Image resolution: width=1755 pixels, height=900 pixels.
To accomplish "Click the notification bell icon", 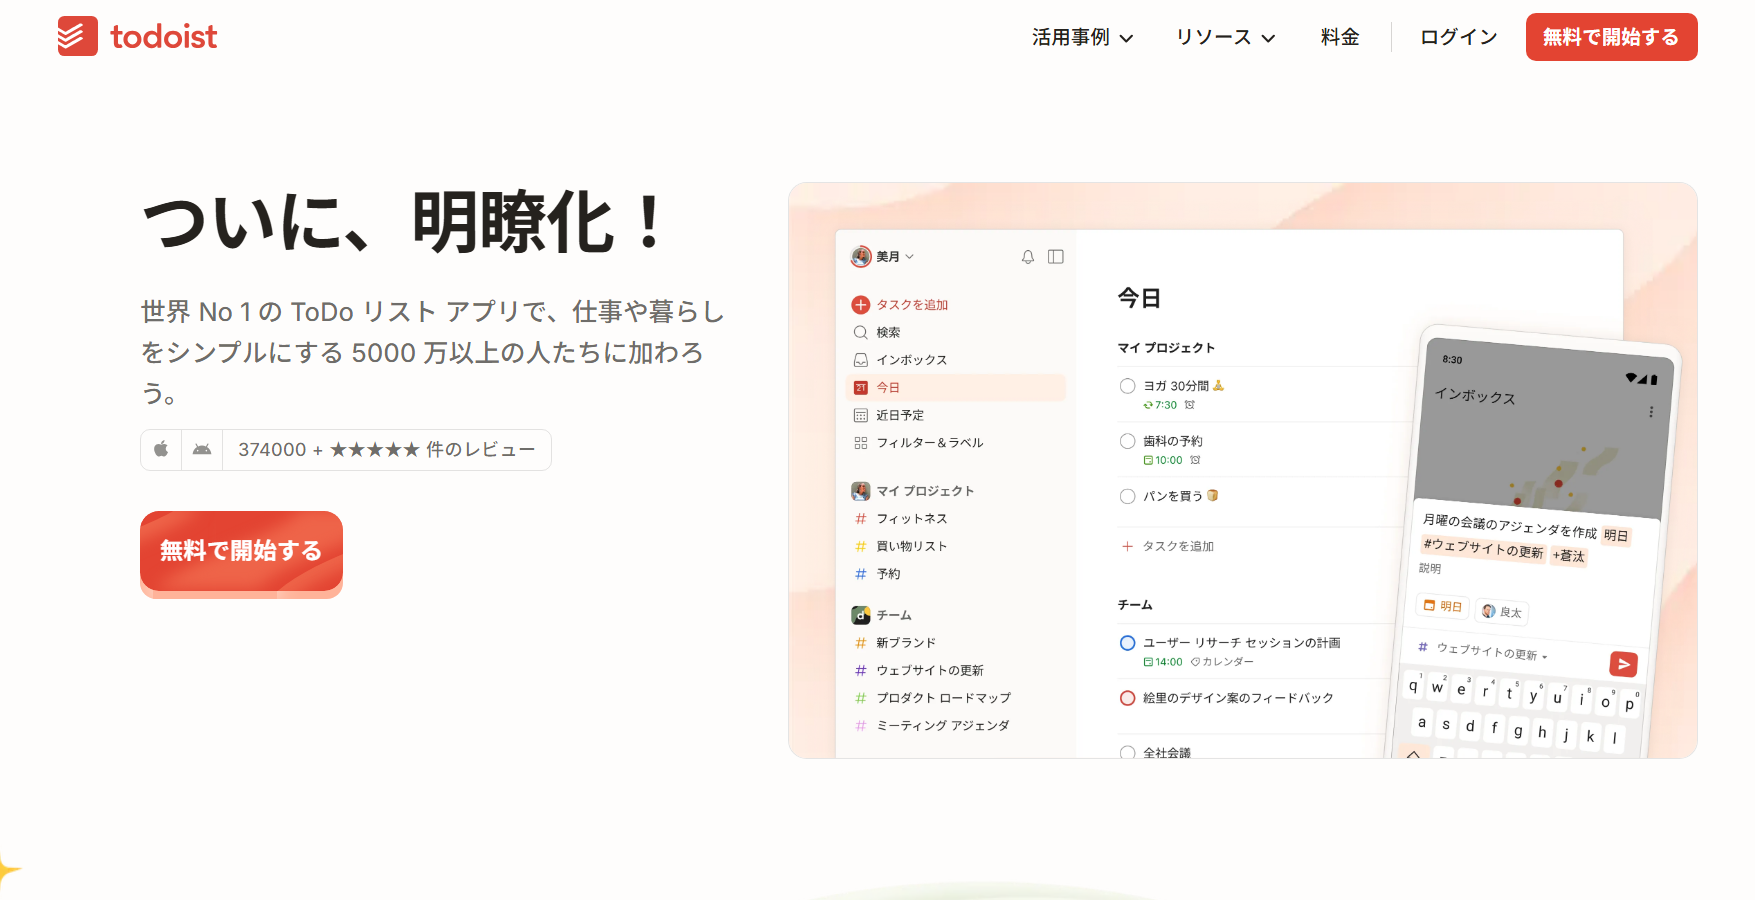I will click(x=1027, y=257).
